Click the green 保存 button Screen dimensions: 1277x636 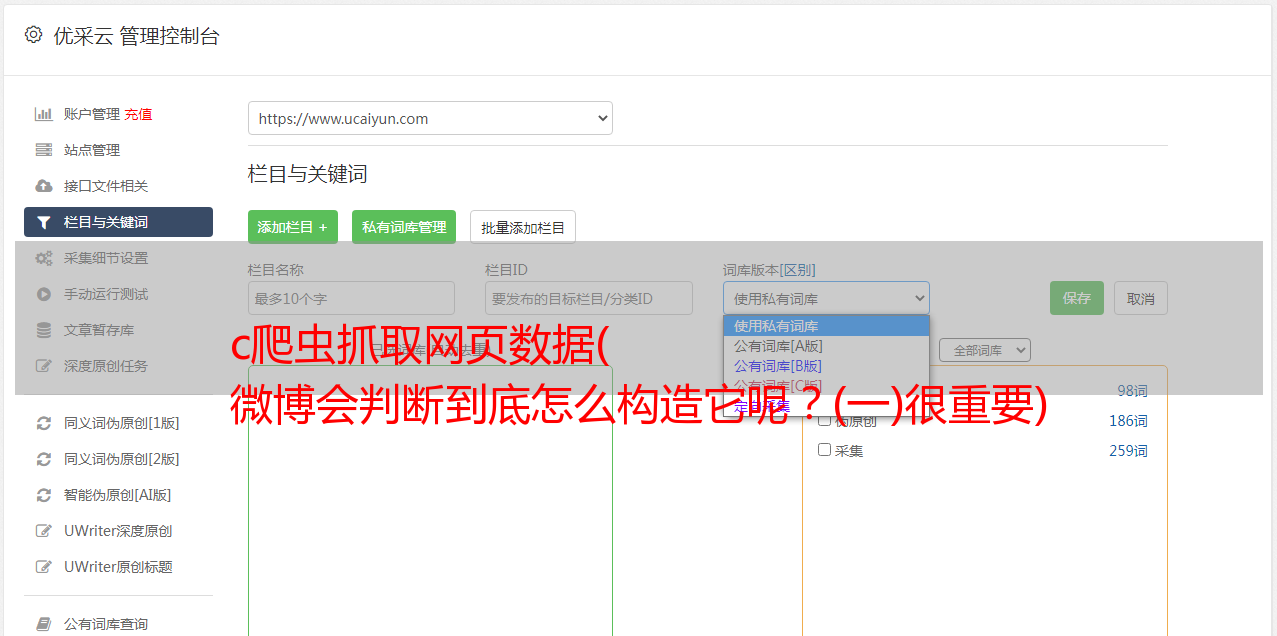pos(1077,298)
